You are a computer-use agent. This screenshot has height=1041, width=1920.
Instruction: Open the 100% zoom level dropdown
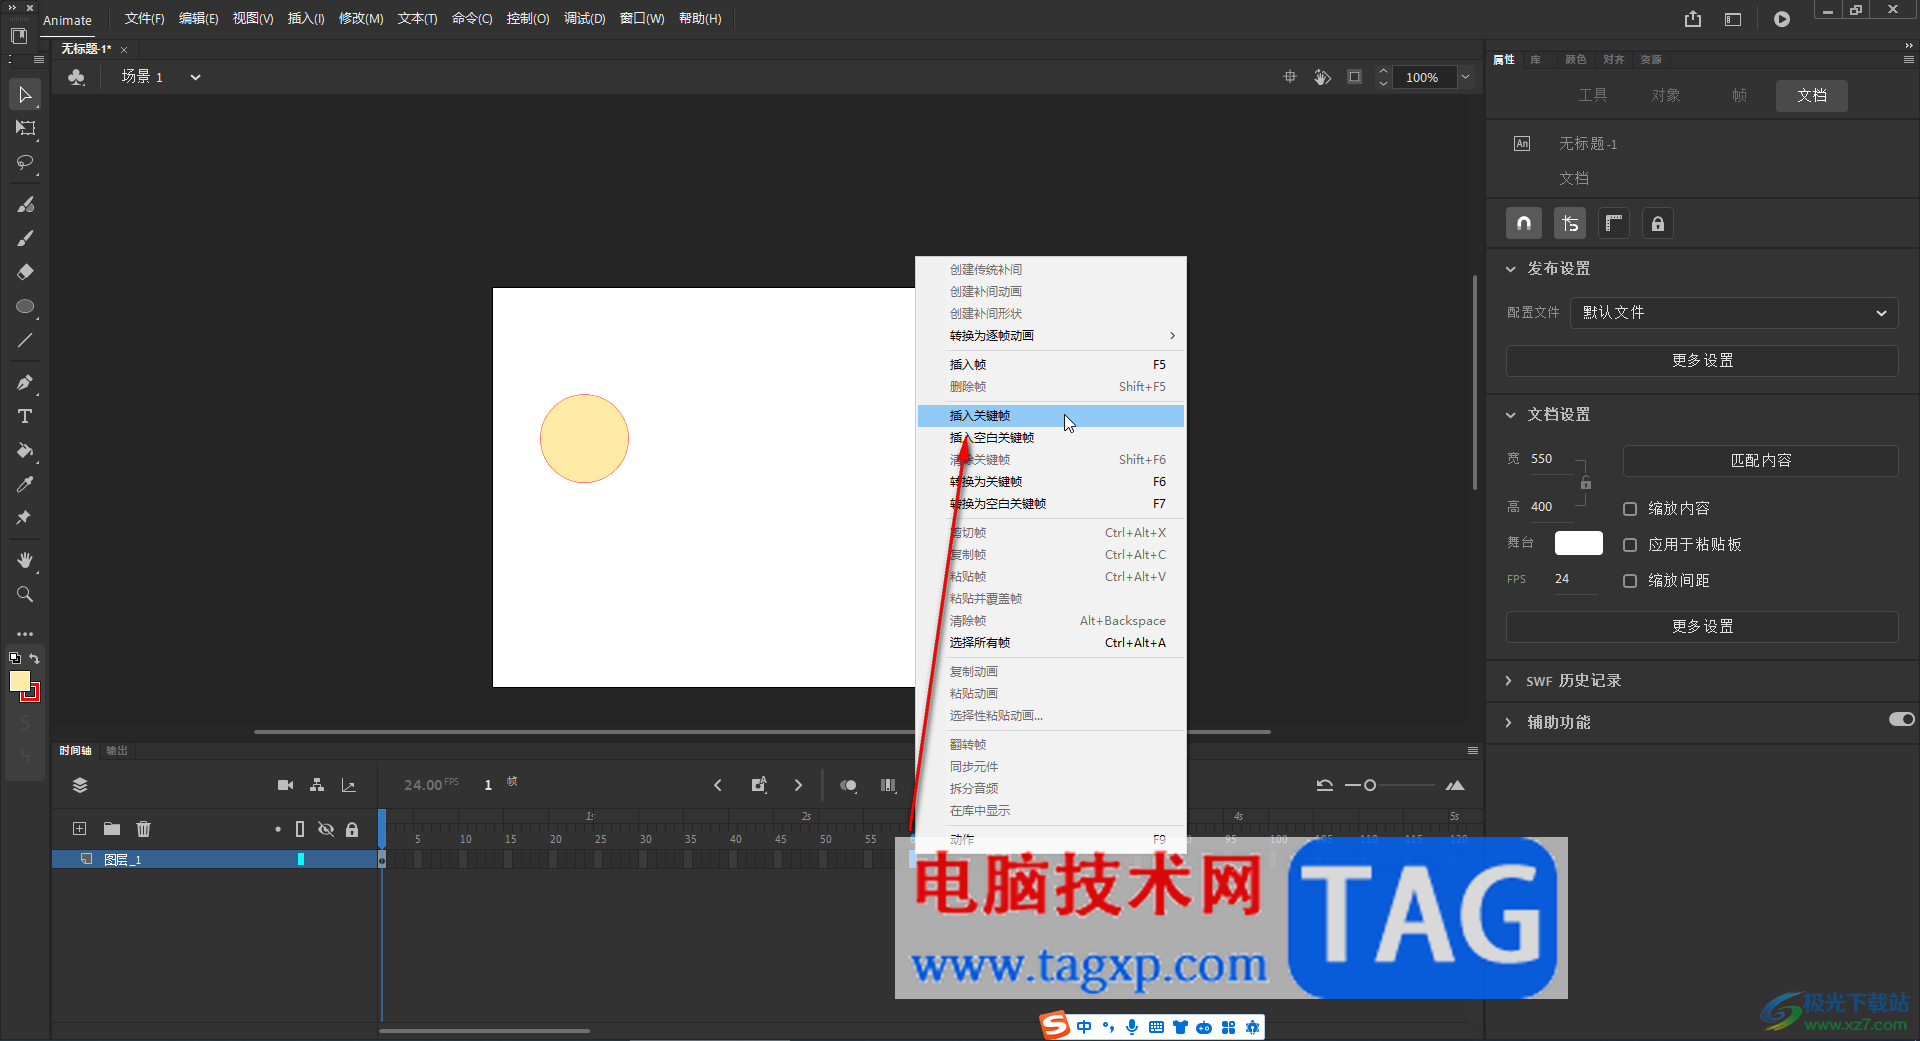(1465, 77)
